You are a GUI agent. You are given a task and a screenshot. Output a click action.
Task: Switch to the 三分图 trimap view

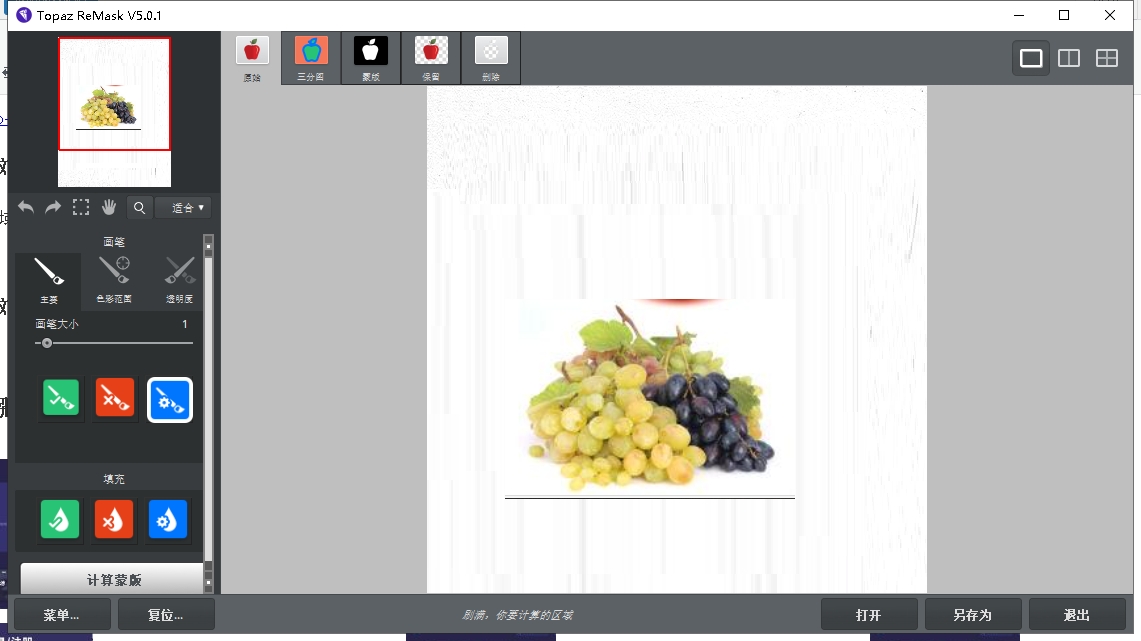tap(311, 58)
